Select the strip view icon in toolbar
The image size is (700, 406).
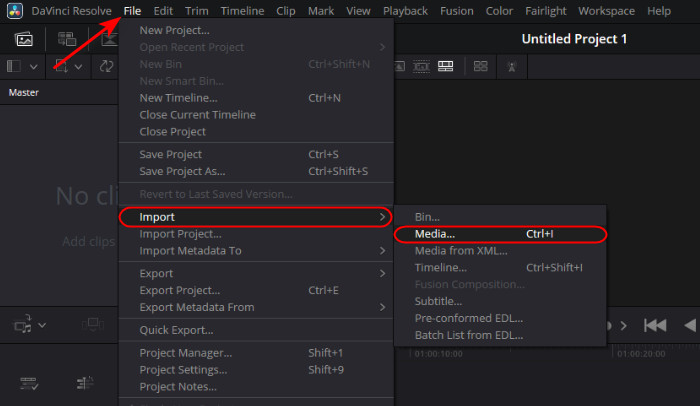(446, 66)
